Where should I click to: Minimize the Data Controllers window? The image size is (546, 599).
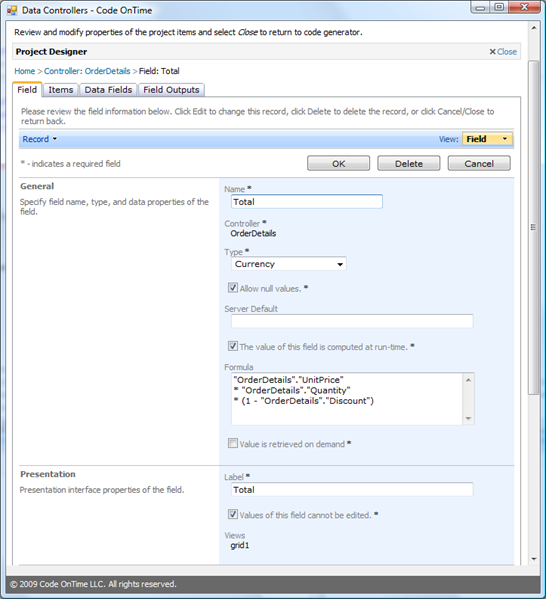(480, 7)
